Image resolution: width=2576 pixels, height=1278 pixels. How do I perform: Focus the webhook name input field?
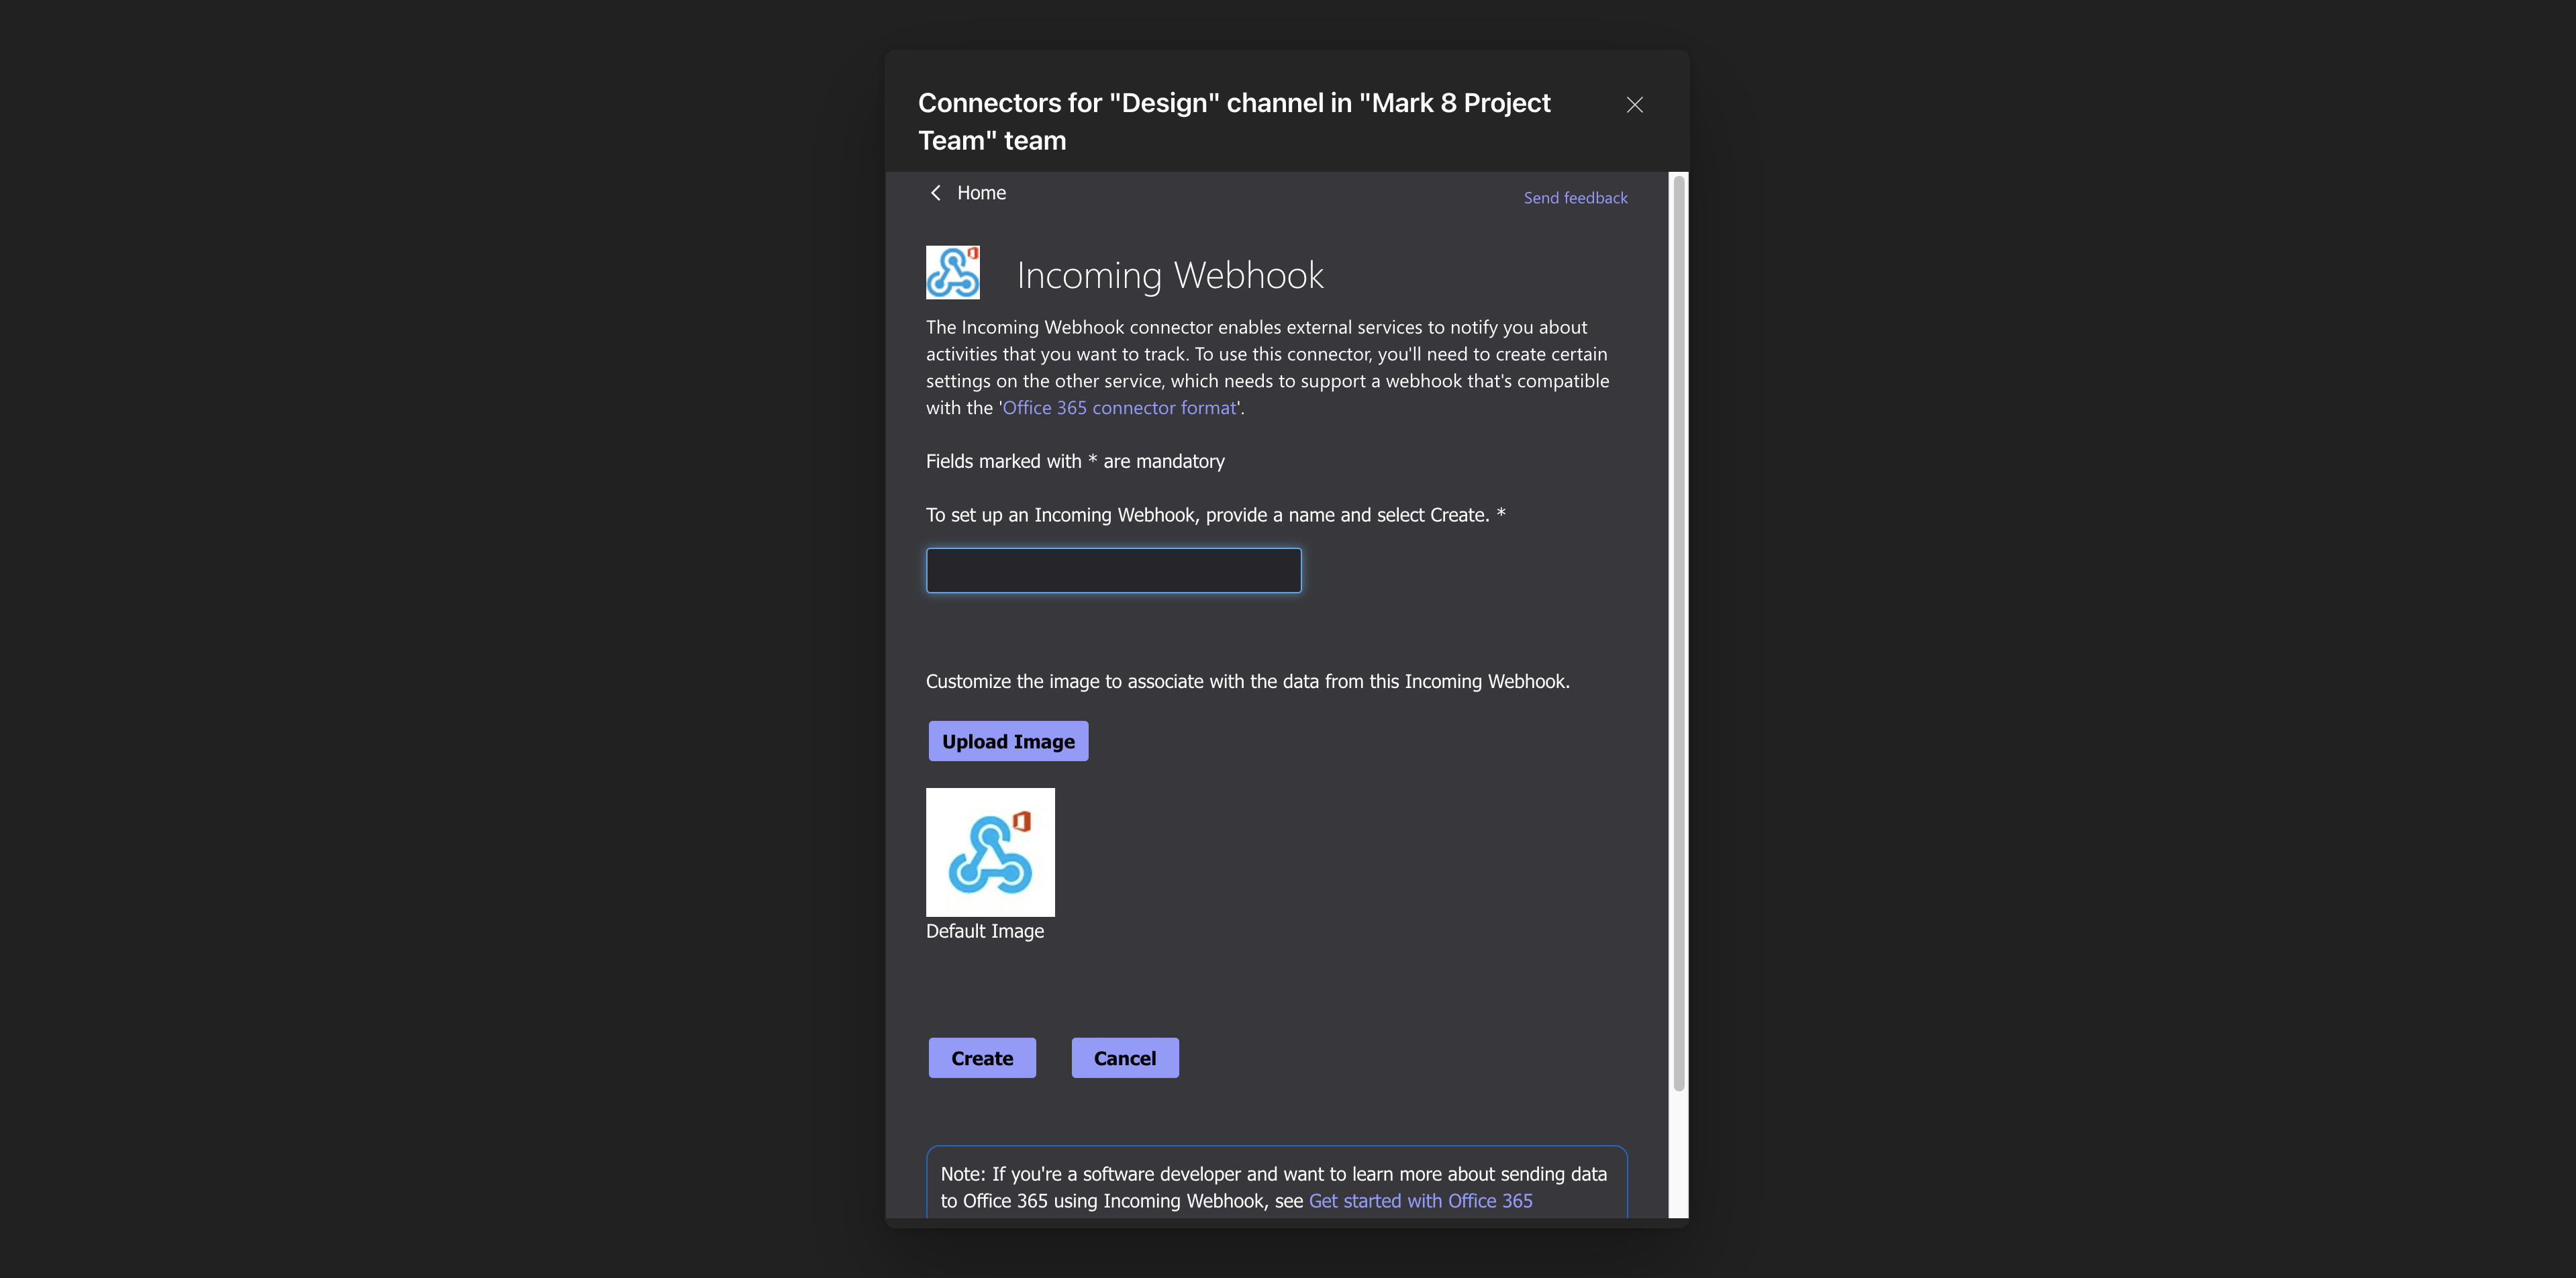click(x=1113, y=570)
